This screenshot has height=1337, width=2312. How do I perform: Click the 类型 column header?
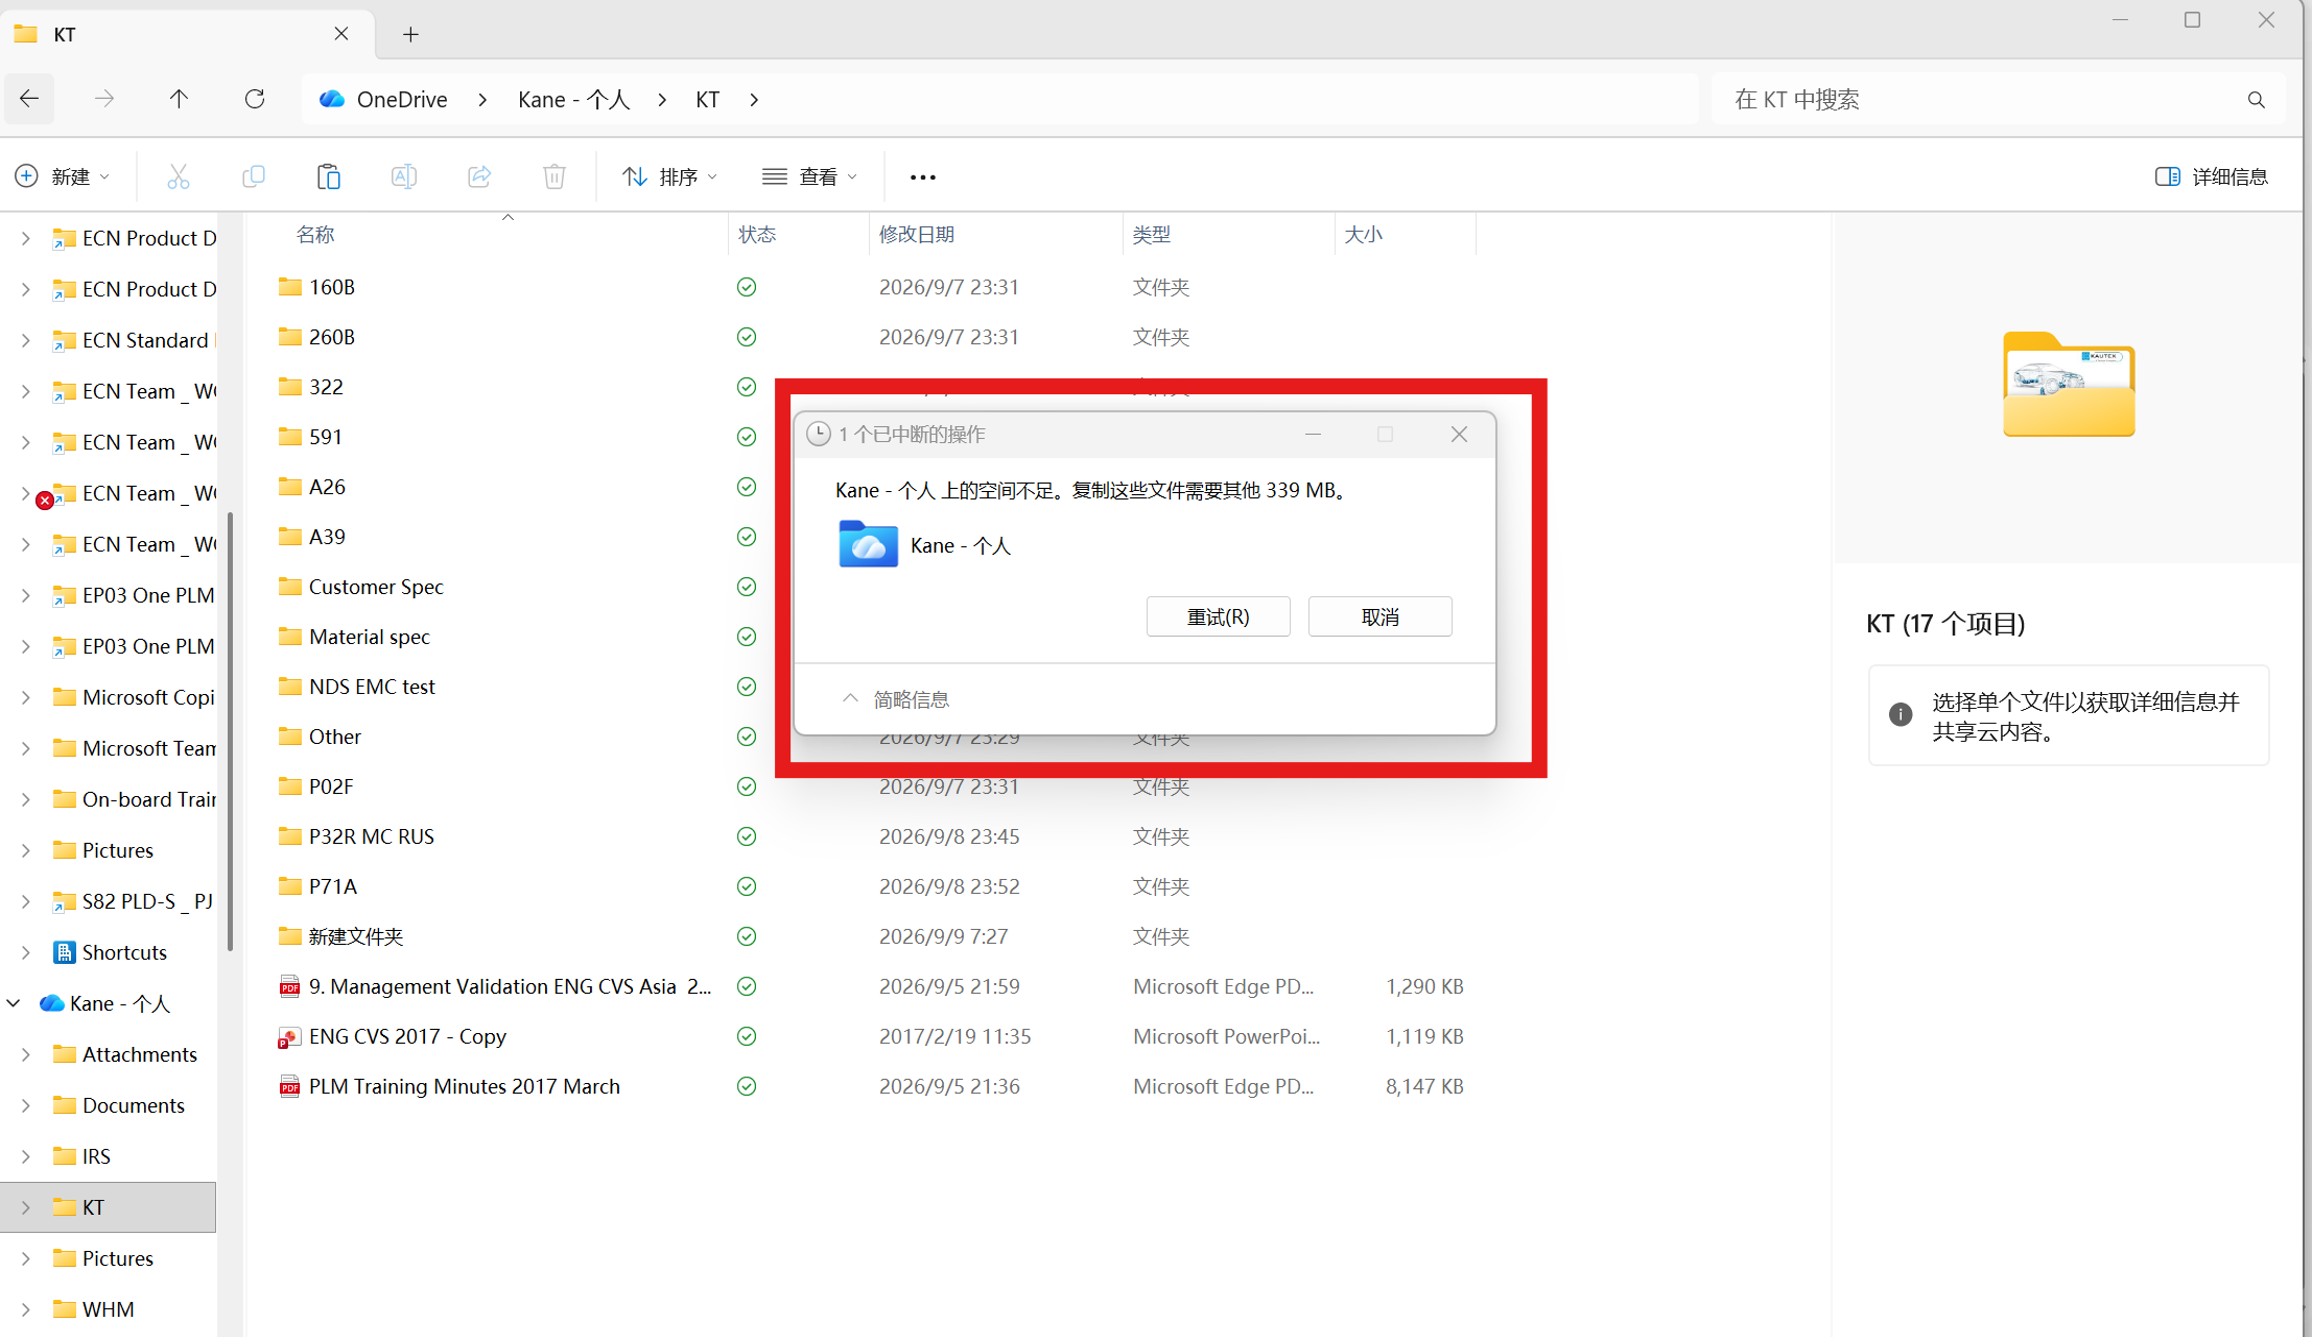click(x=1151, y=234)
